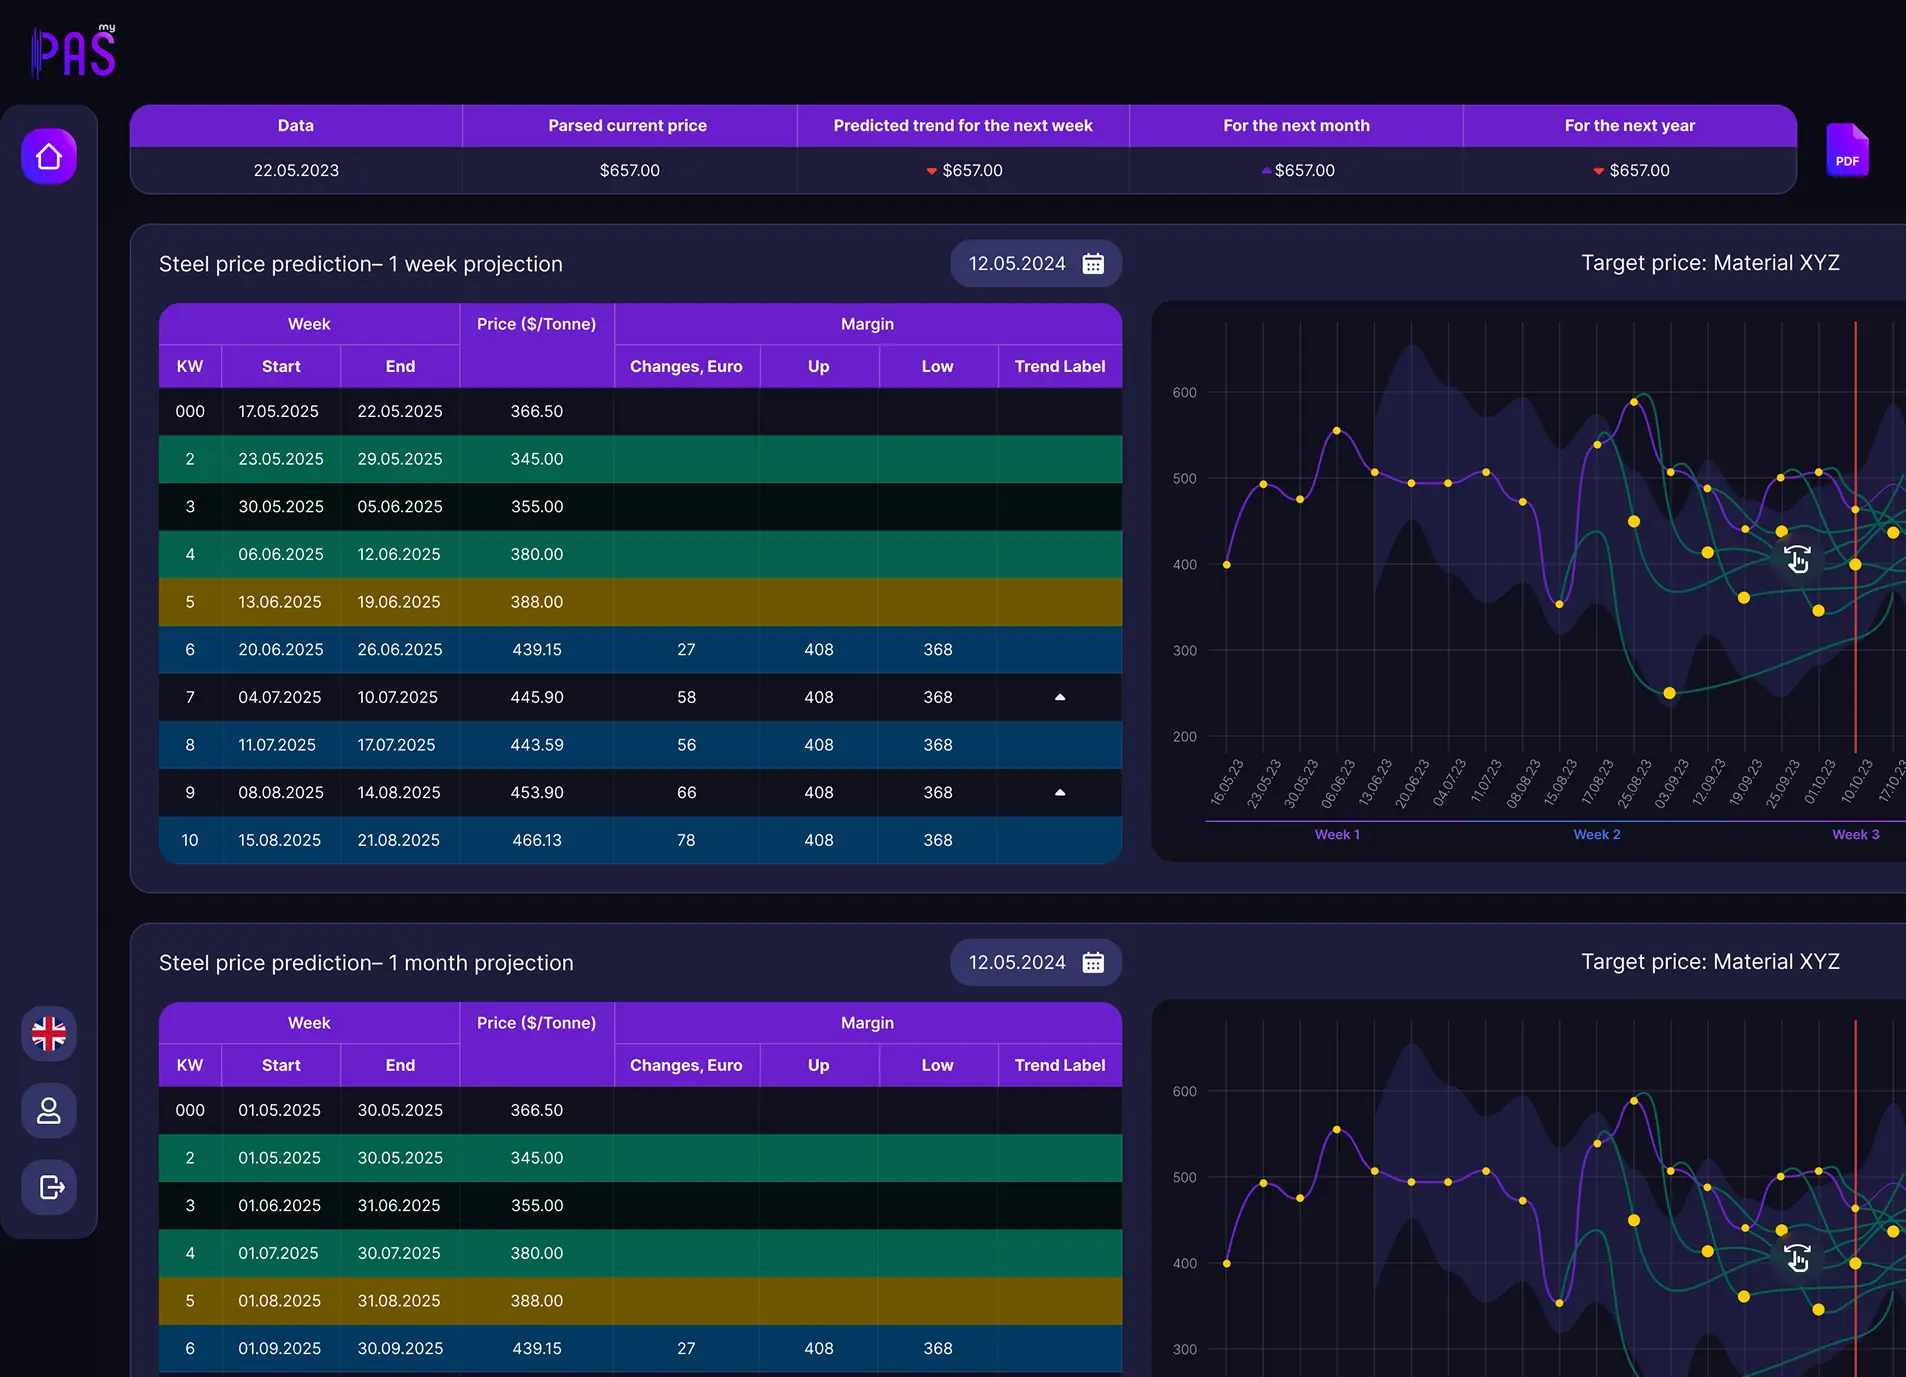Select end date 30.07.2025 in monthly table

[399, 1253]
